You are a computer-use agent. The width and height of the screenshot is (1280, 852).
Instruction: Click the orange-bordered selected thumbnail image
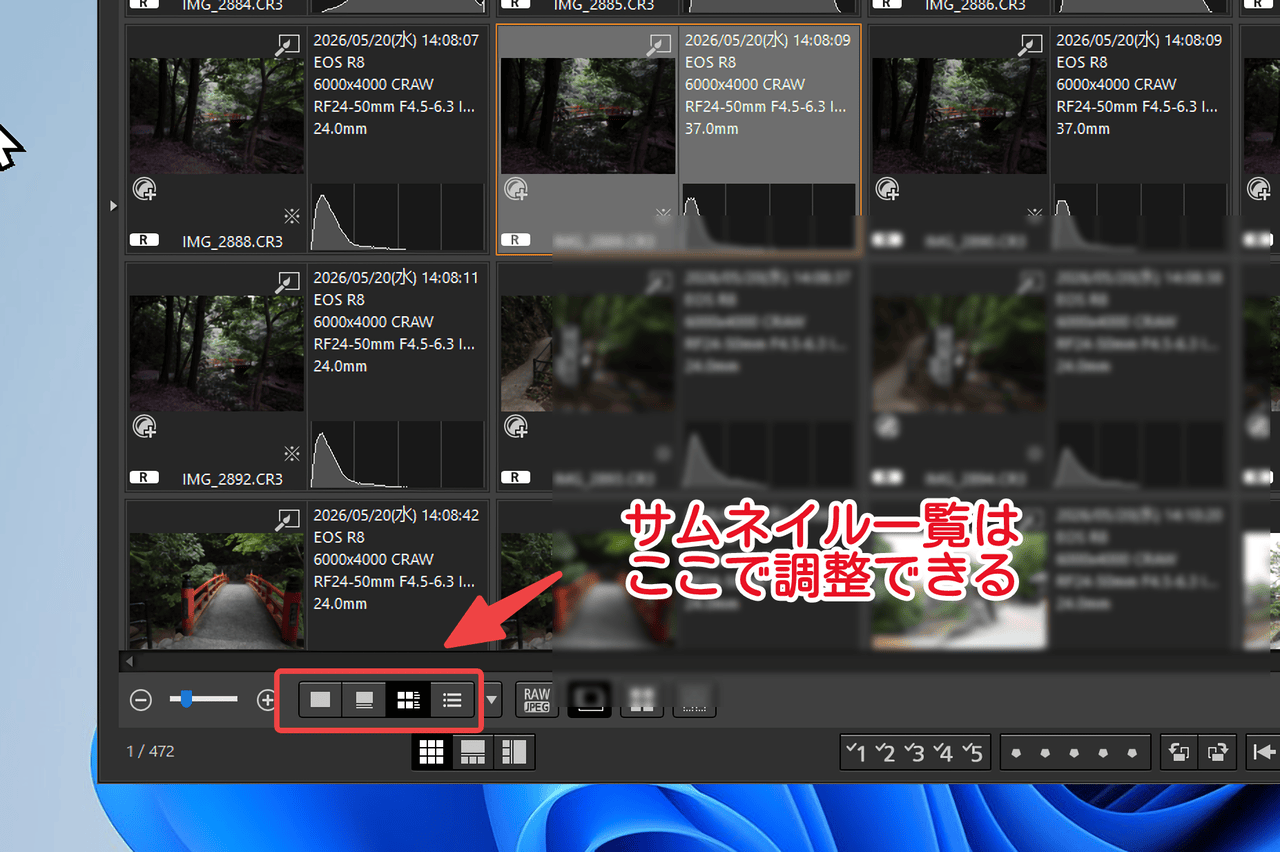pyautogui.click(x=589, y=115)
